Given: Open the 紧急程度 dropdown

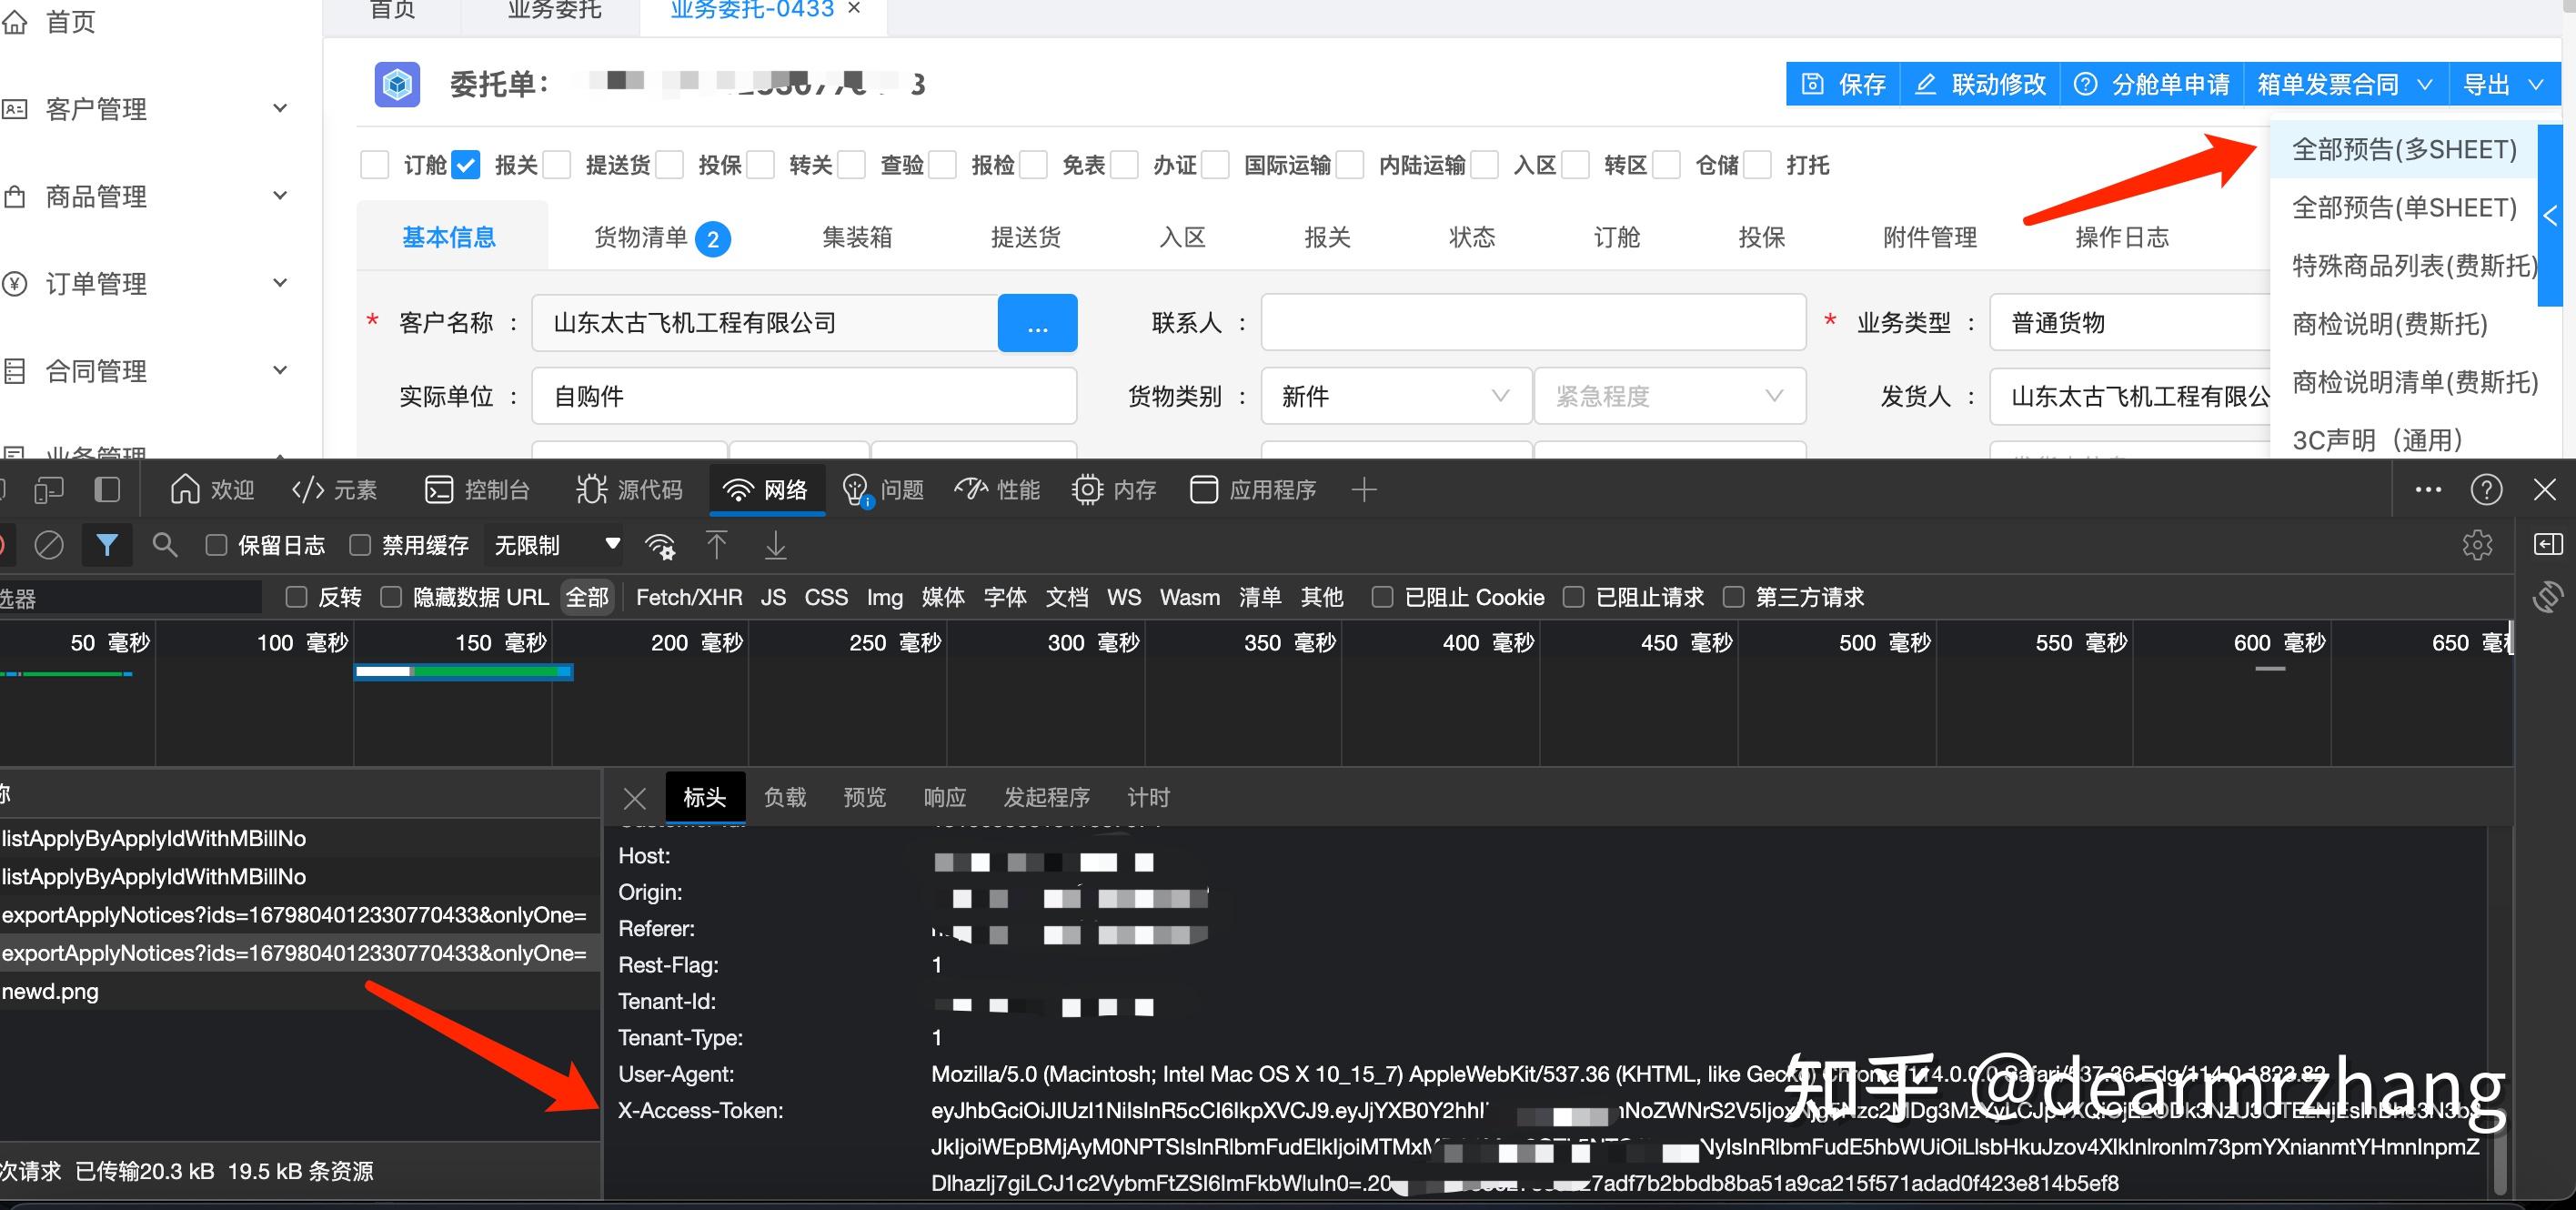Looking at the screenshot, I should [x=1670, y=396].
